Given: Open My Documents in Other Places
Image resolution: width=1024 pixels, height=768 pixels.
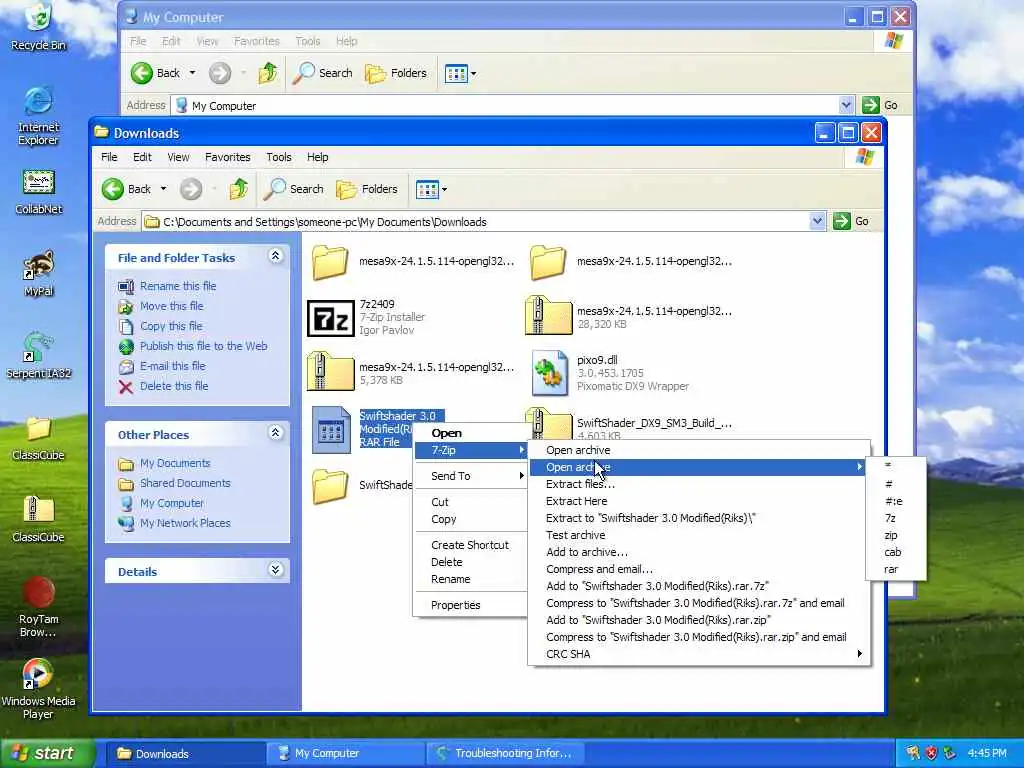Looking at the screenshot, I should [174, 463].
